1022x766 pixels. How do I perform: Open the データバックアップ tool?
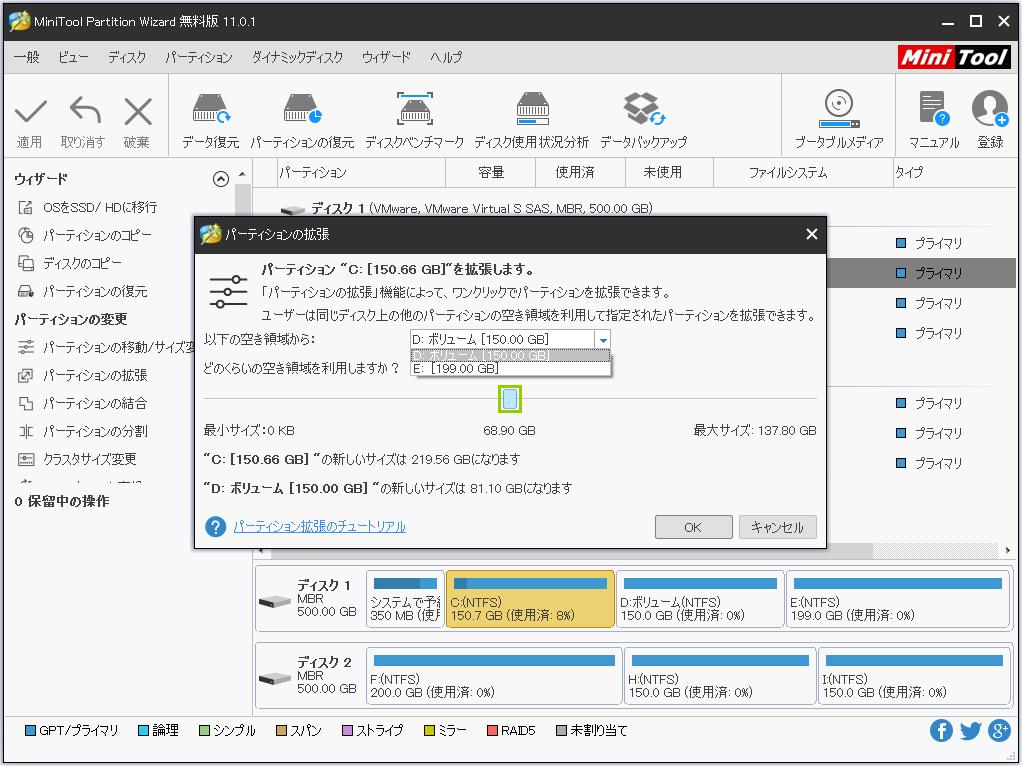click(643, 115)
